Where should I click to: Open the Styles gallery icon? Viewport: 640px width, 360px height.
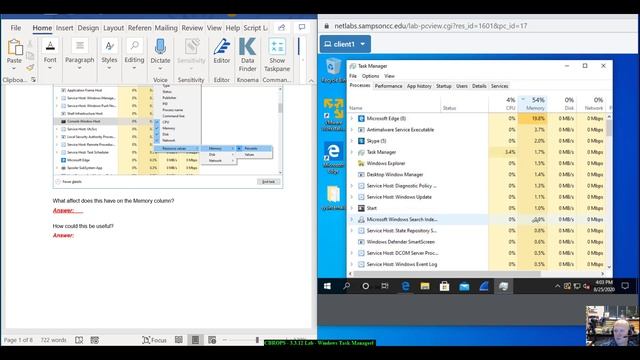[x=109, y=46]
